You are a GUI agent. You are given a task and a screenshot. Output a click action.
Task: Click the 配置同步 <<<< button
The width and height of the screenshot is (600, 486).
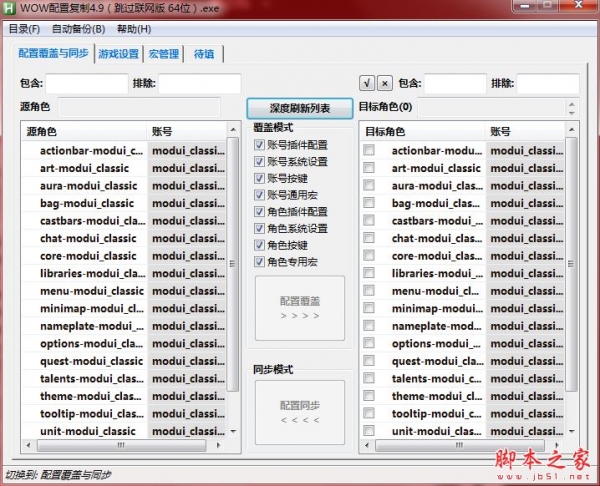pos(300,413)
